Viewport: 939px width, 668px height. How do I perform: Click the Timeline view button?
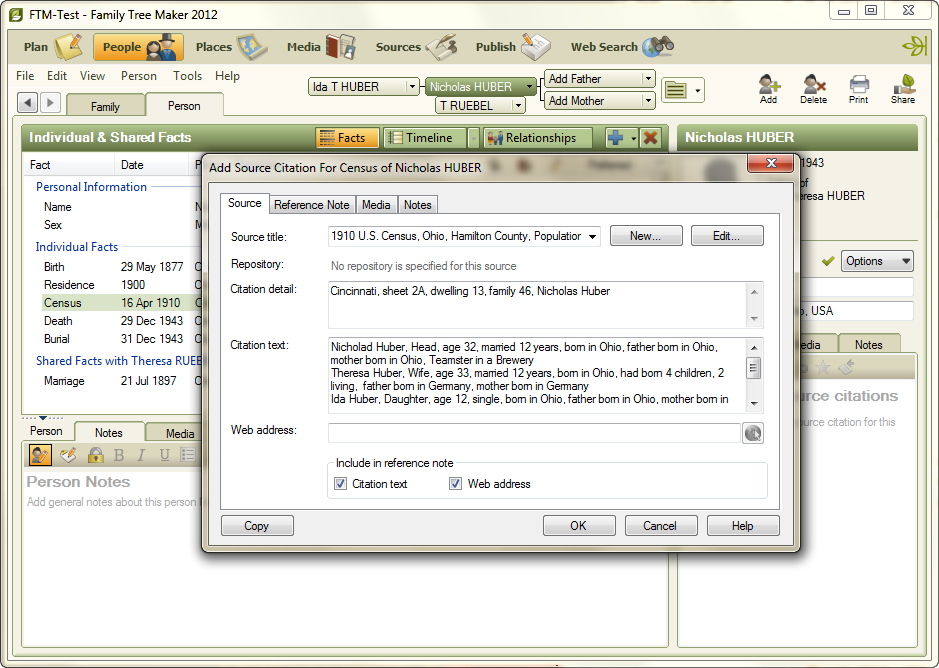pos(425,138)
